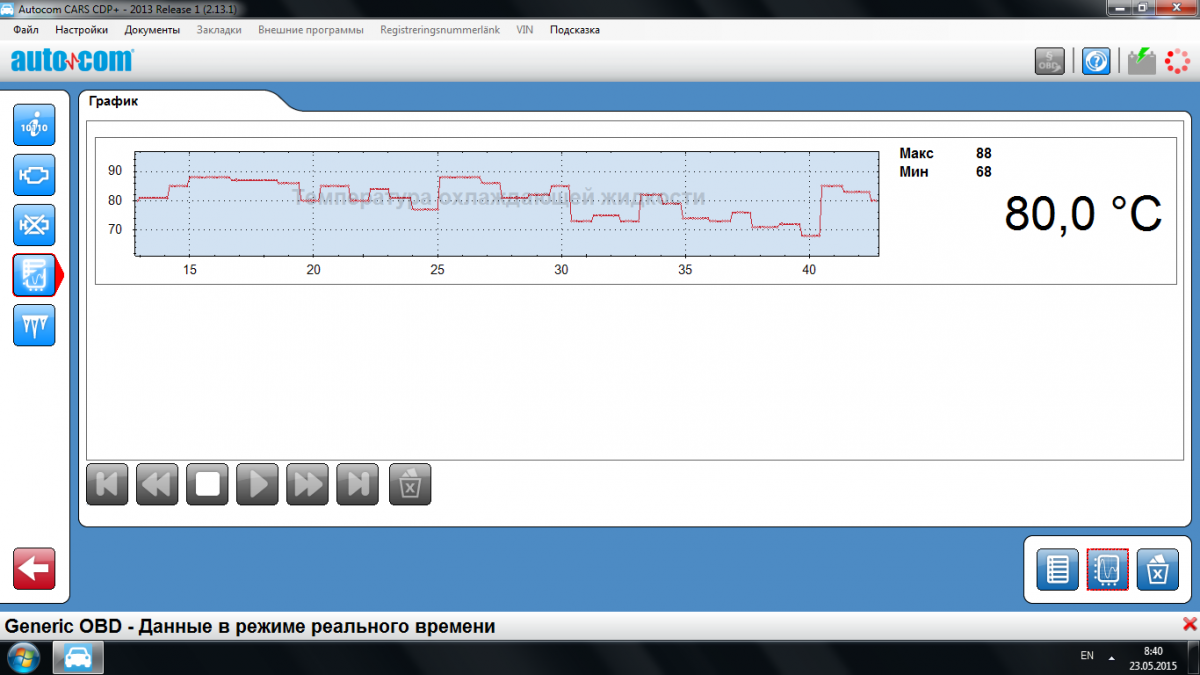The width and height of the screenshot is (1200, 675).
Task: Select the engine fault codes sidebar icon
Action: coord(34,175)
